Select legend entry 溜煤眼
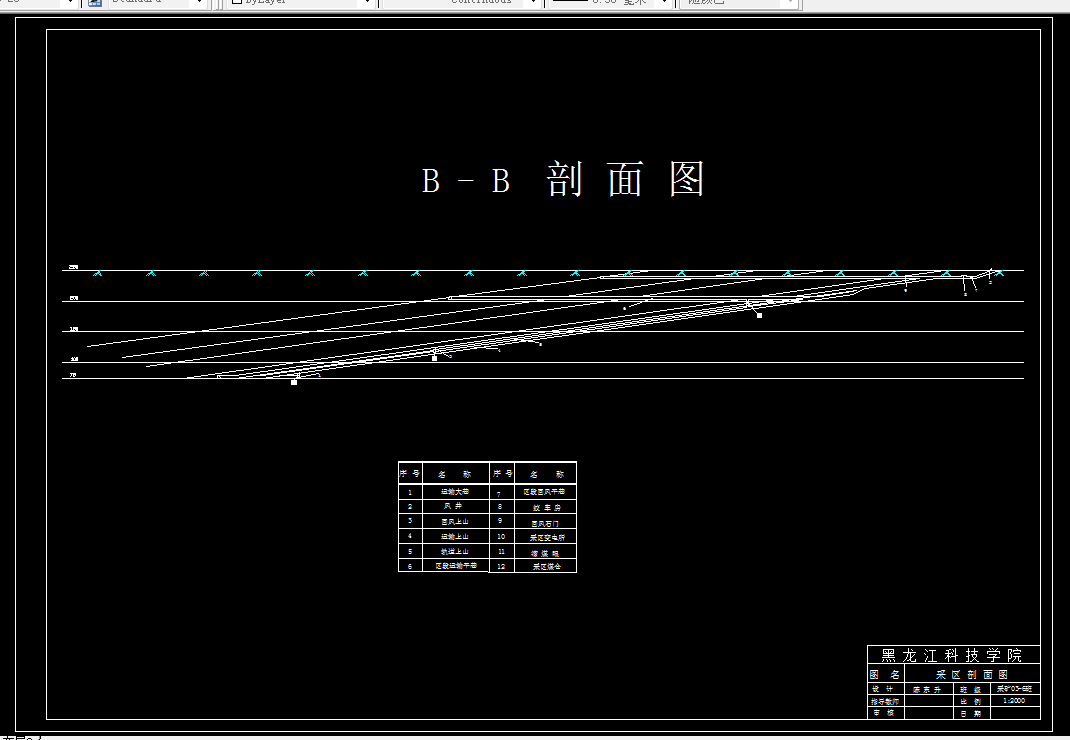Image resolution: width=1070 pixels, height=740 pixels. pos(545,554)
